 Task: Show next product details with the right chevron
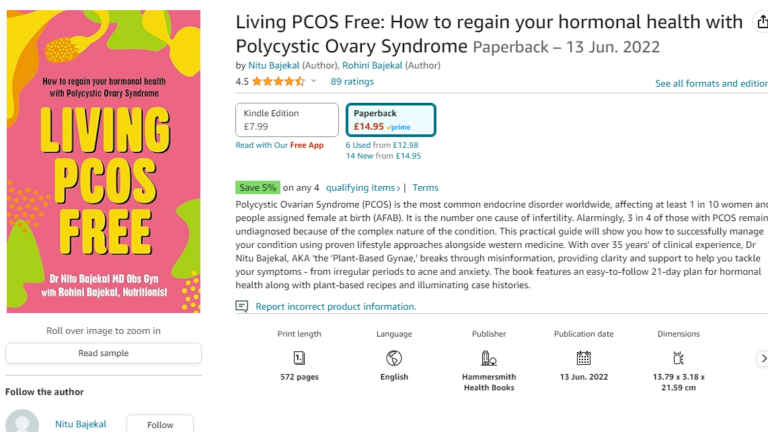click(763, 359)
